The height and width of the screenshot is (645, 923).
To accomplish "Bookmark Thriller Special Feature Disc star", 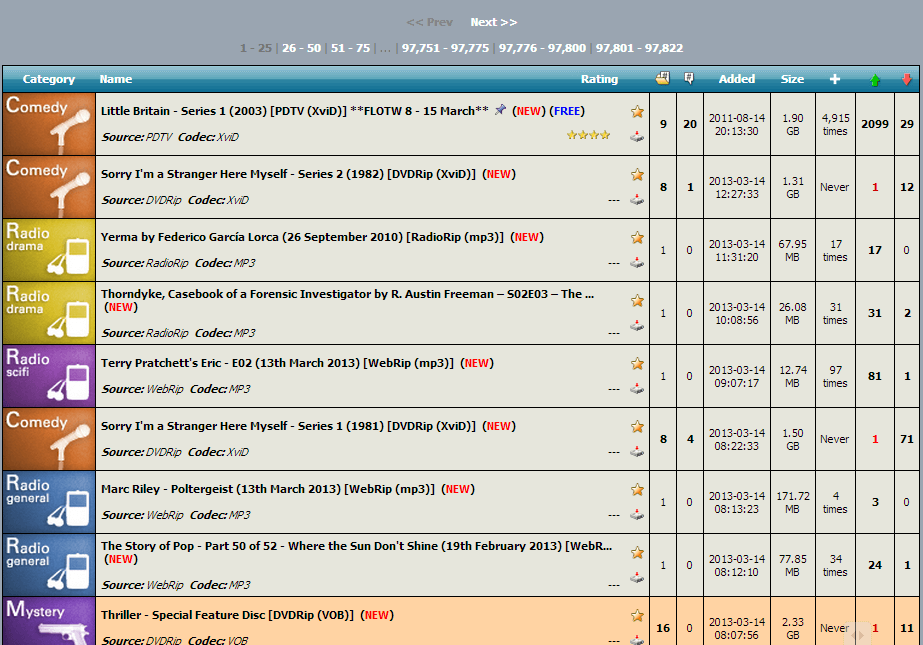I will click(x=637, y=615).
